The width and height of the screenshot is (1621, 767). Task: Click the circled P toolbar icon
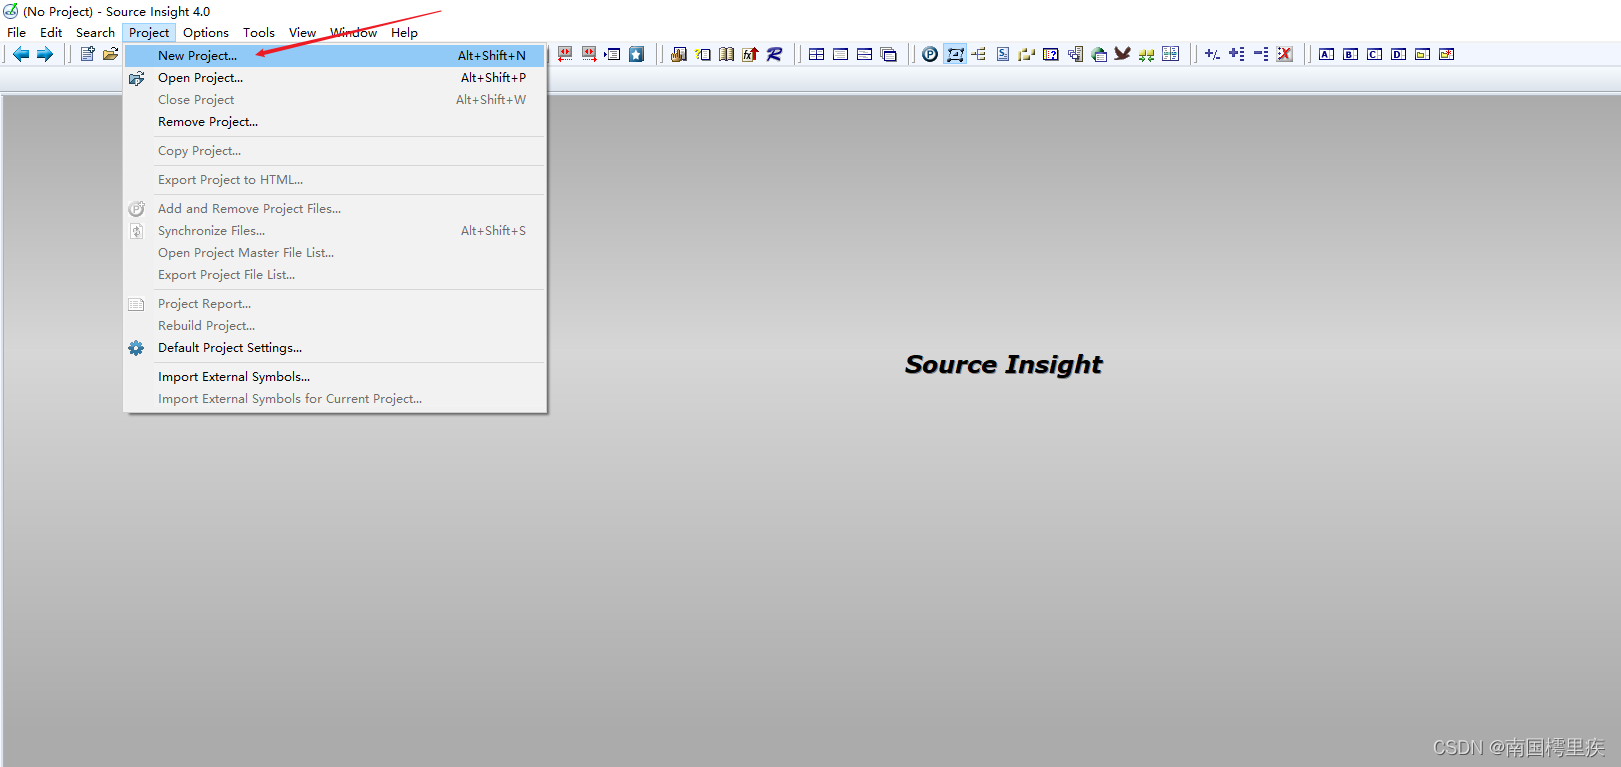[931, 54]
